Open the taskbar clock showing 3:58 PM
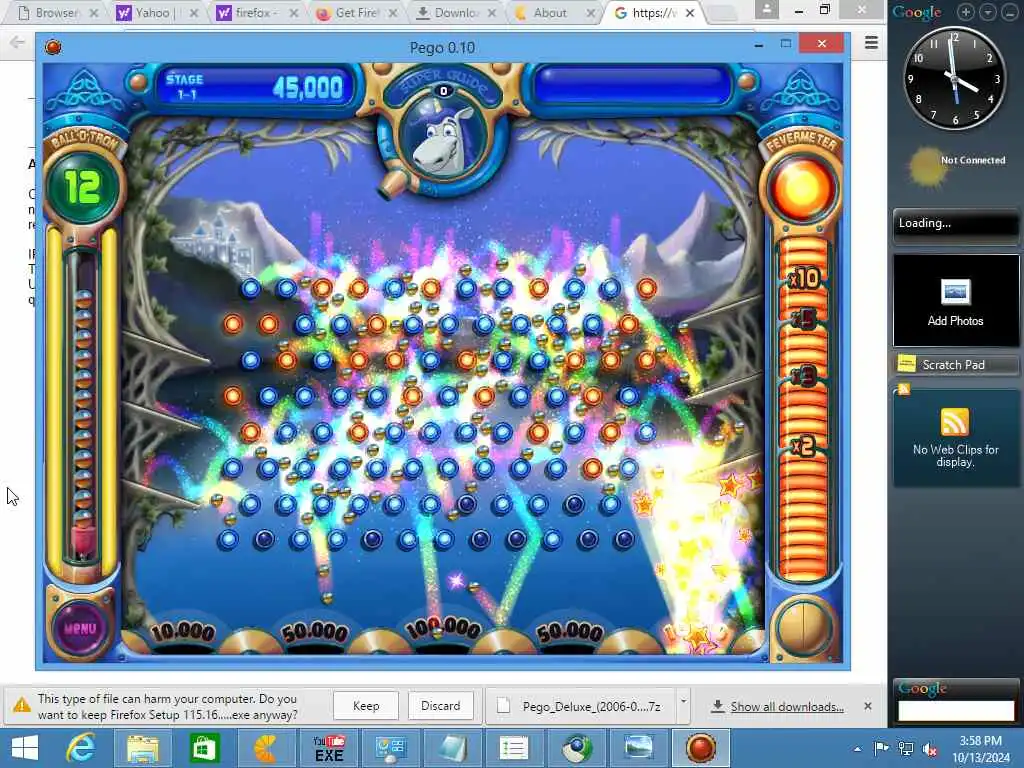 click(980, 748)
